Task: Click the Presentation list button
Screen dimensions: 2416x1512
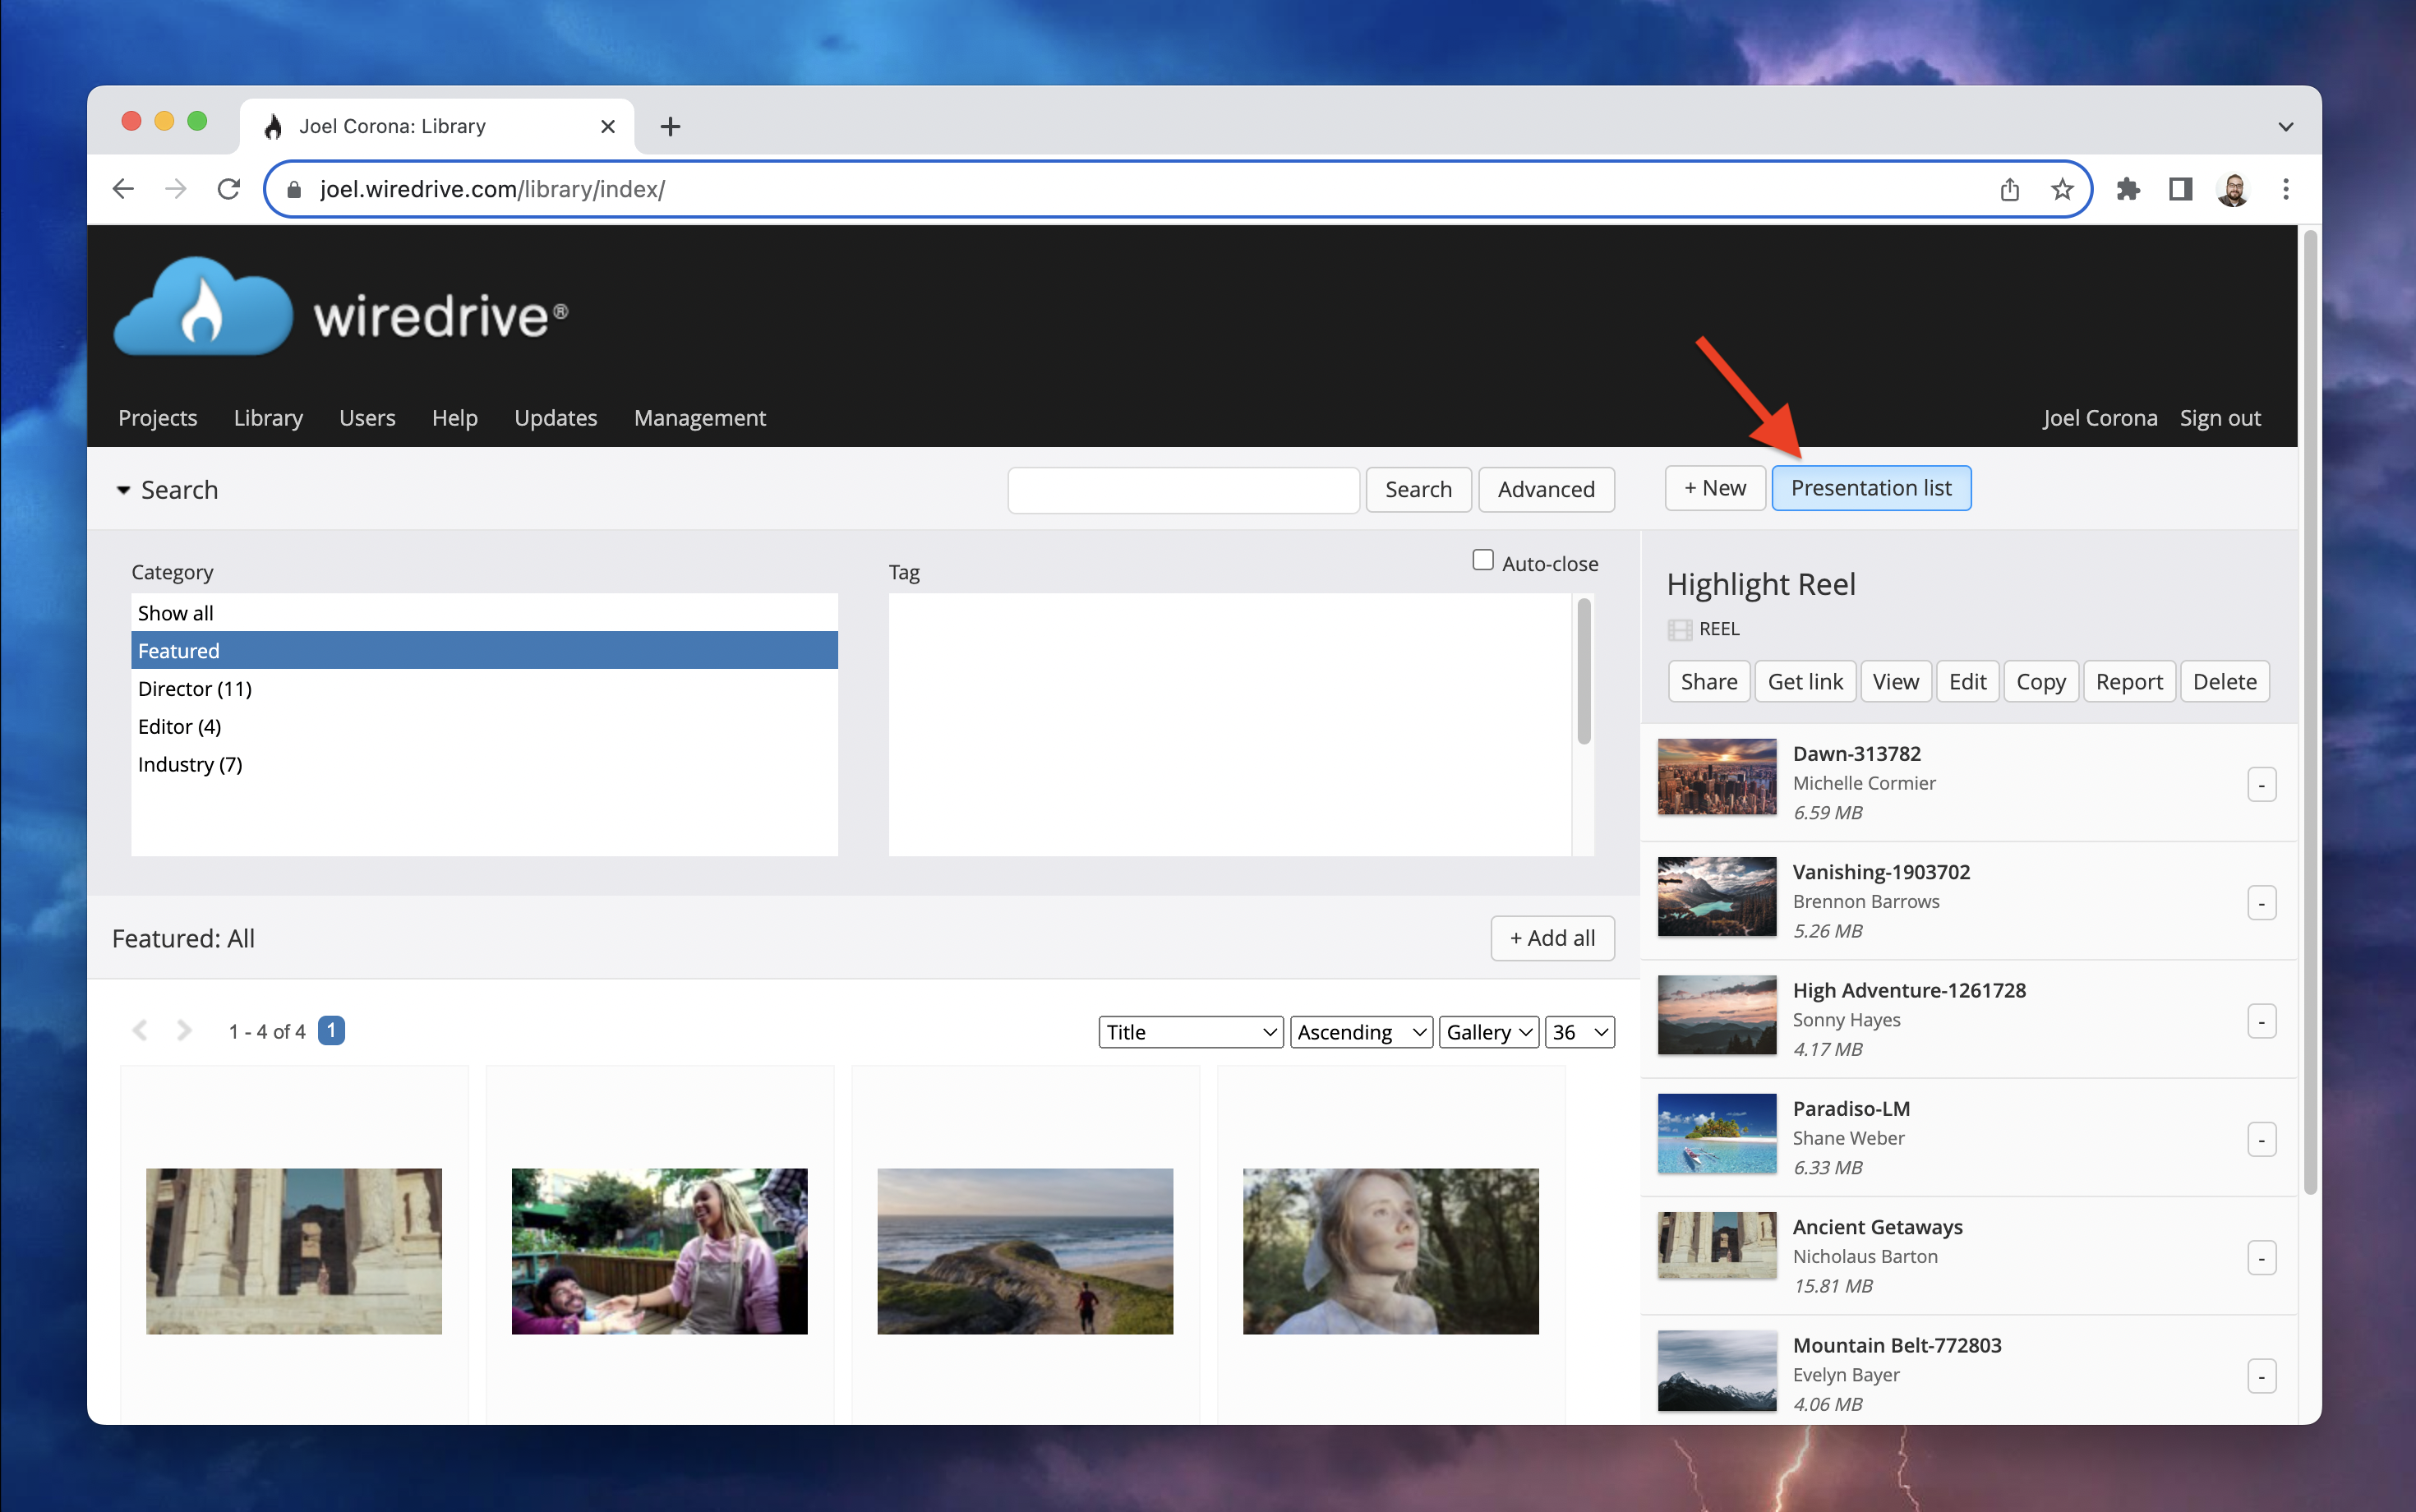Action: coord(1871,488)
